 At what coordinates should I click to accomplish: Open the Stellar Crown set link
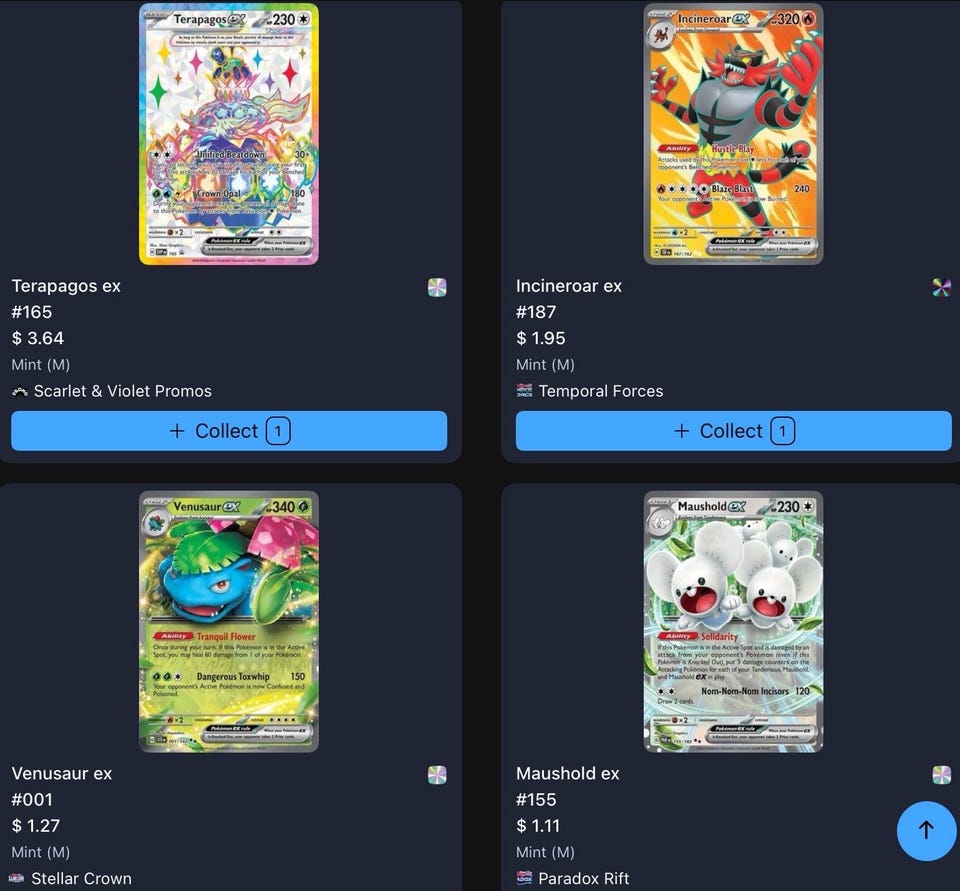tap(81, 879)
